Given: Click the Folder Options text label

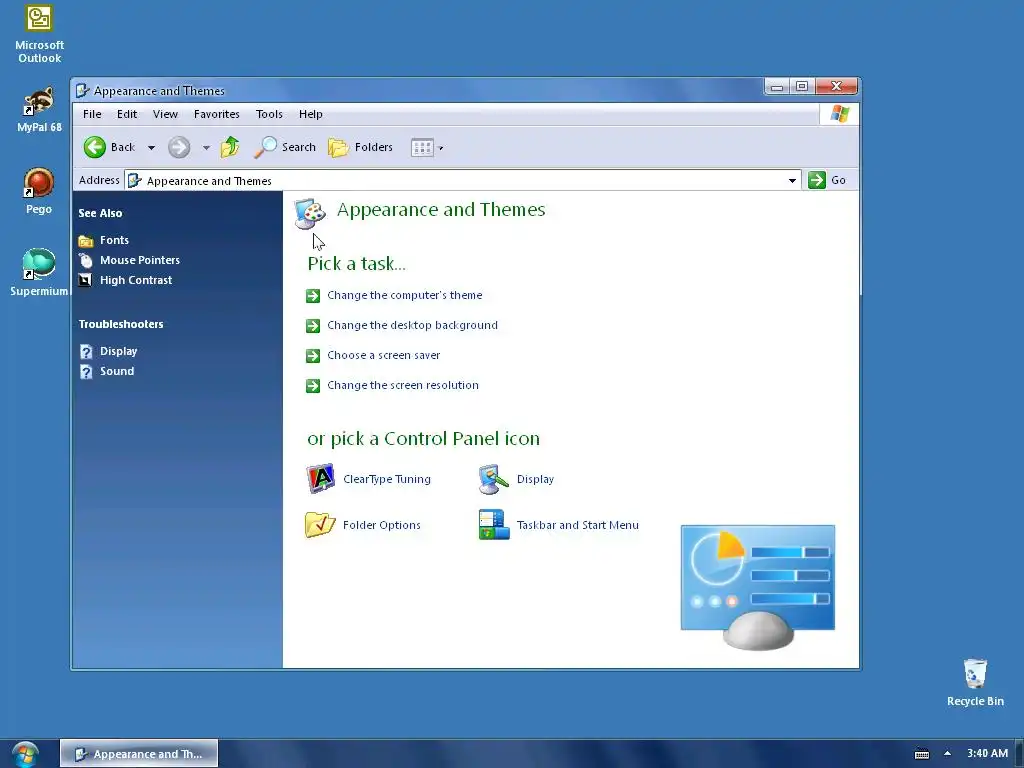Looking at the screenshot, I should tap(381, 525).
